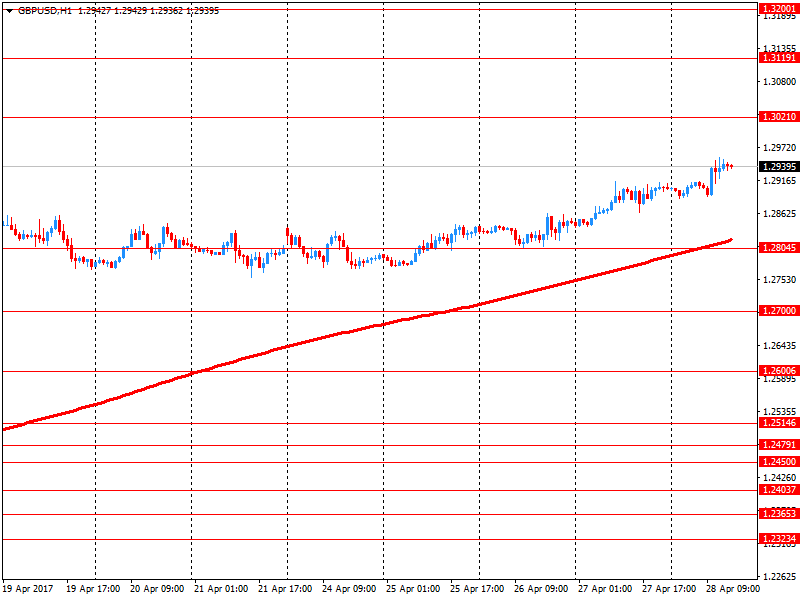Click the 1.24260 price scale value
Screen dimensions: 800x600
coord(780,478)
